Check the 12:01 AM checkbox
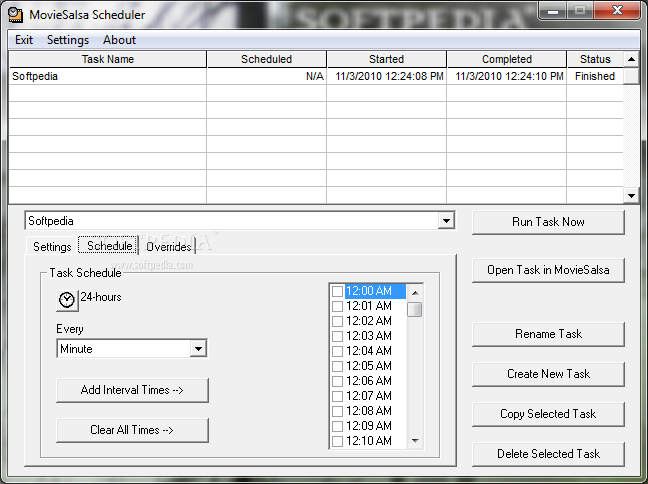Viewport: 648px width, 484px height. 337,306
